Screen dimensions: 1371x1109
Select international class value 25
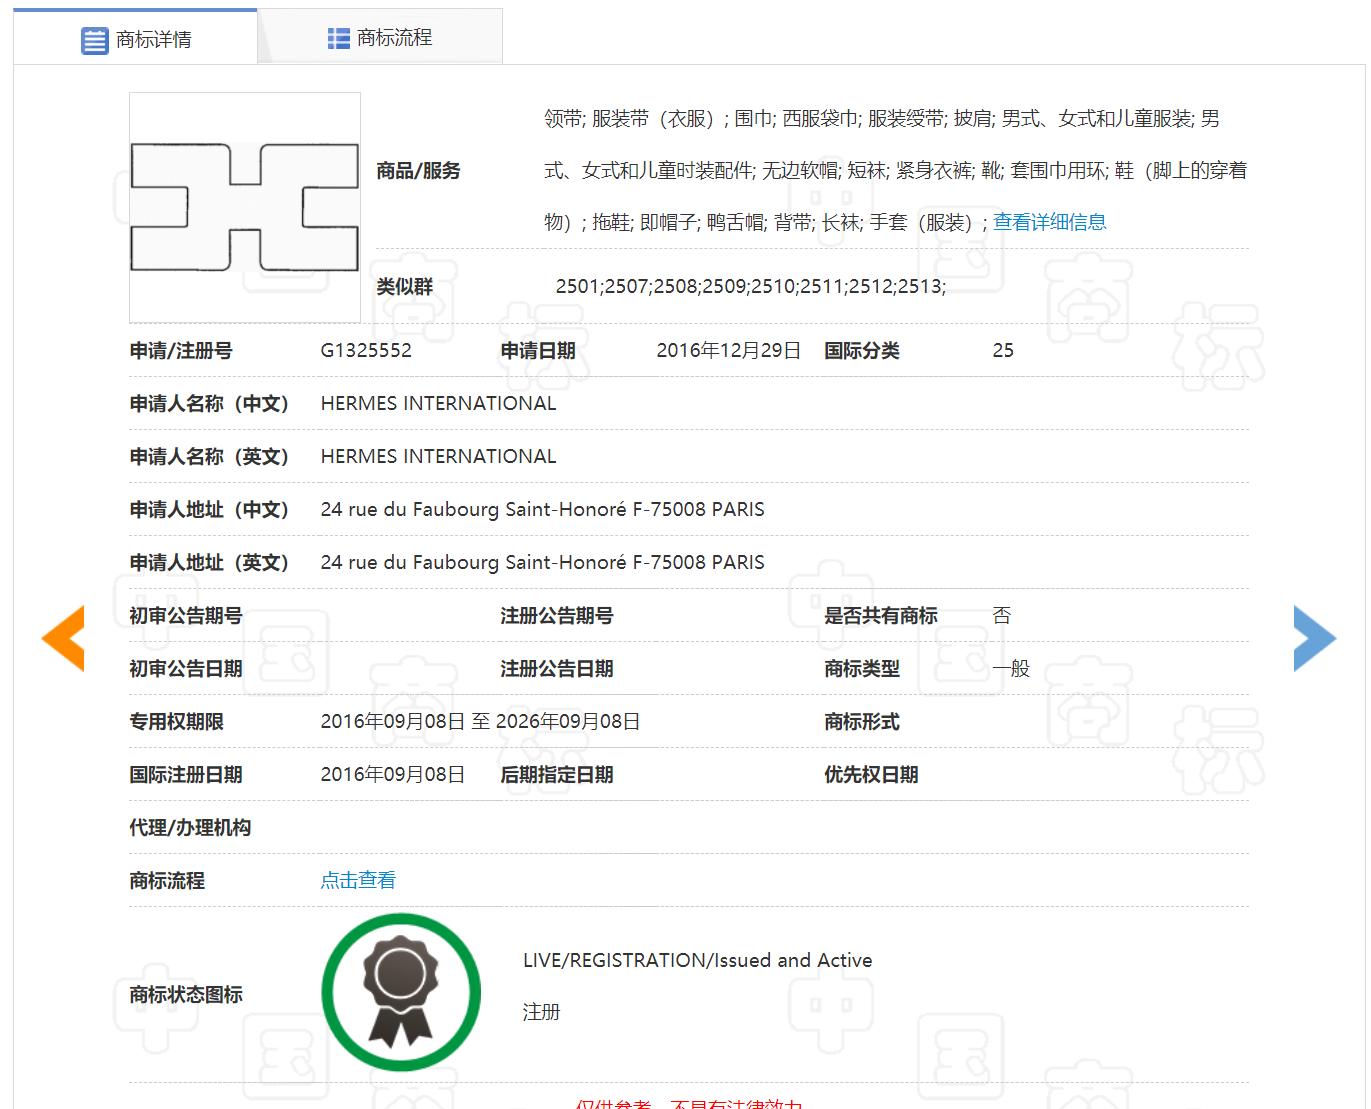[1003, 350]
